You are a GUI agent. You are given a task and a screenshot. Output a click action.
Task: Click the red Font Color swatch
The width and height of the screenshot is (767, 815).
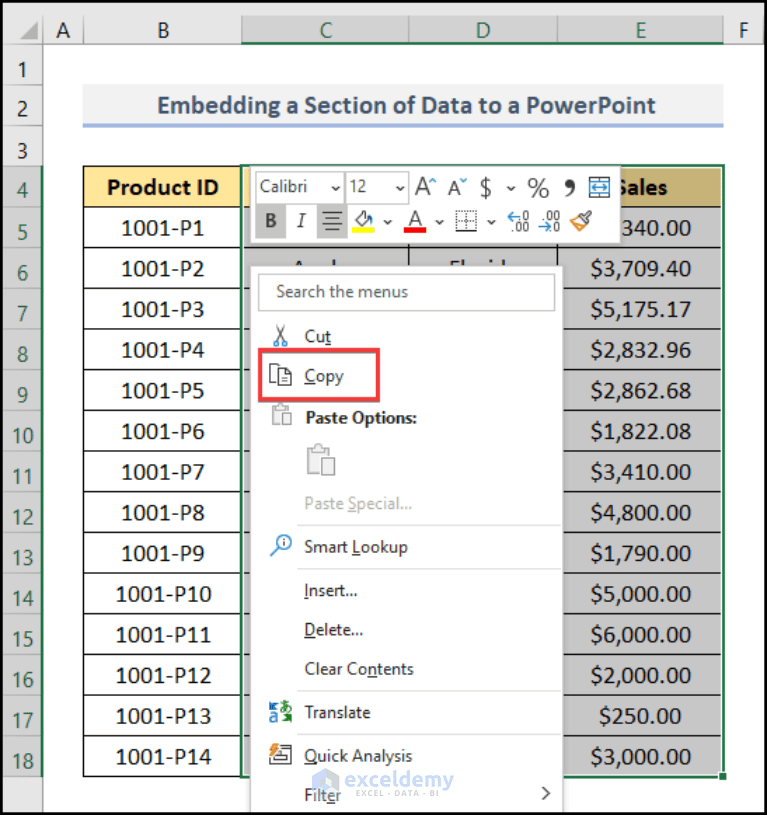pos(416,220)
